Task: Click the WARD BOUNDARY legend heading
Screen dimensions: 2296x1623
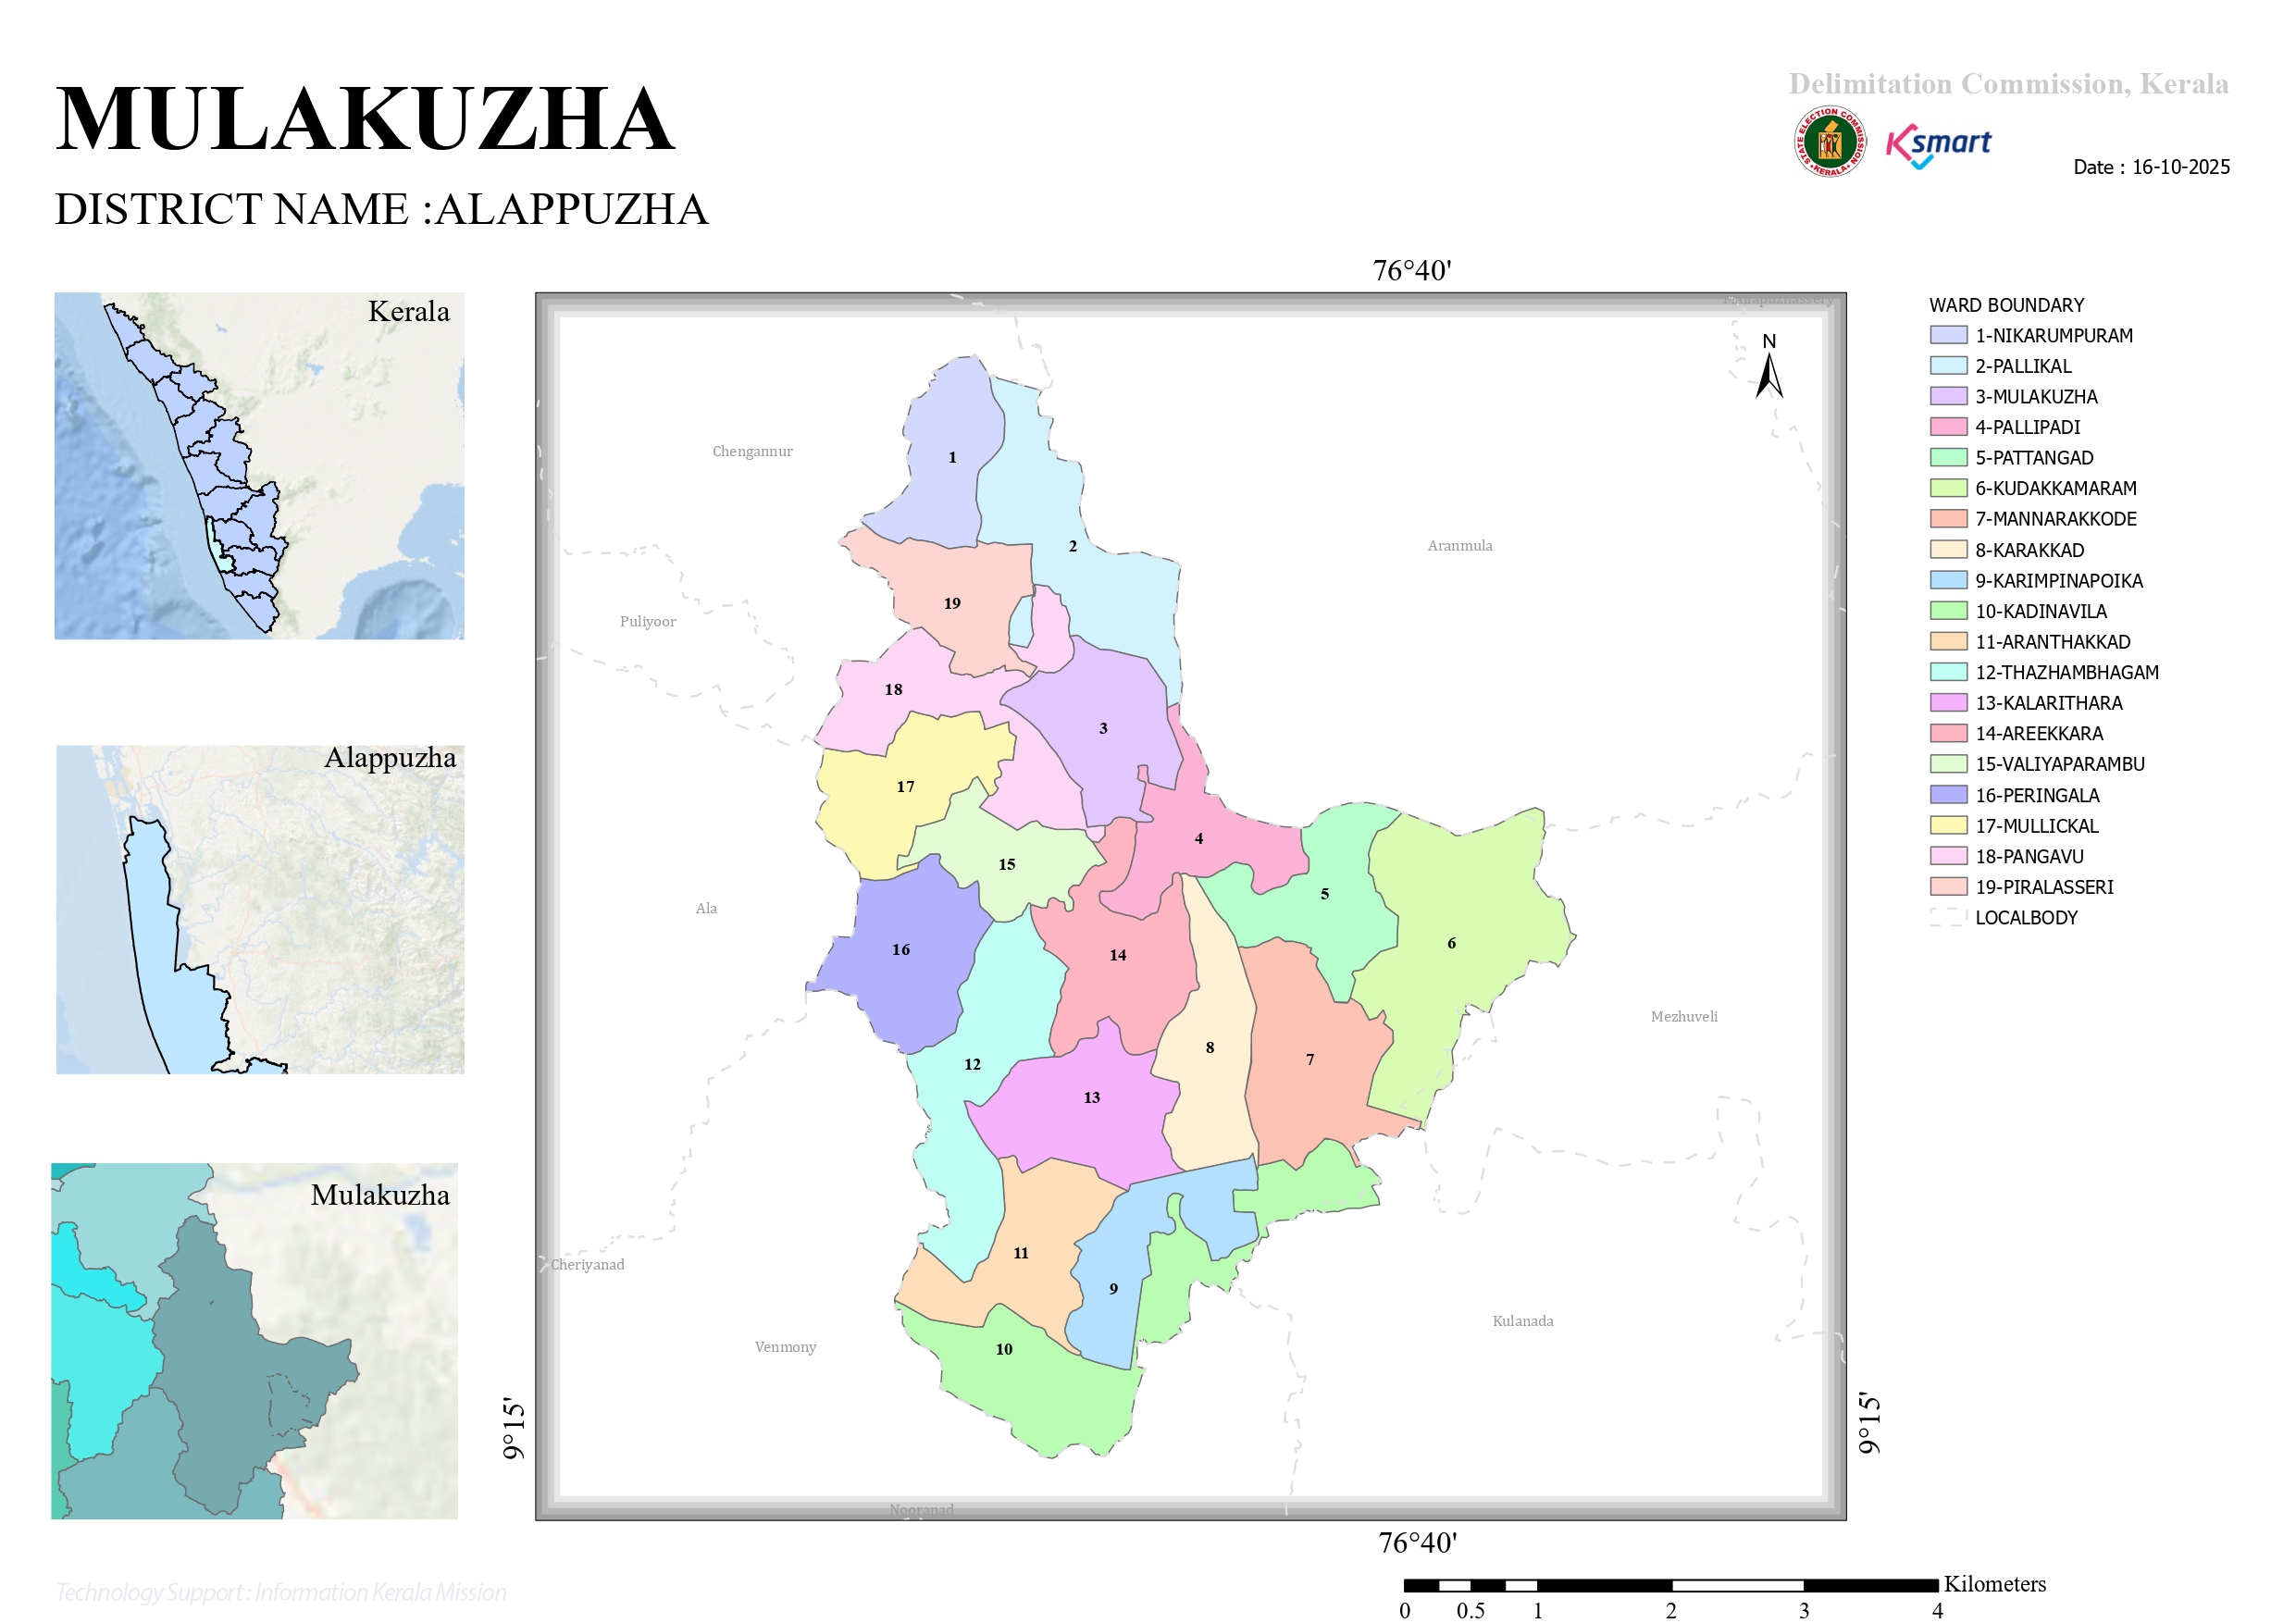Action: point(2006,305)
